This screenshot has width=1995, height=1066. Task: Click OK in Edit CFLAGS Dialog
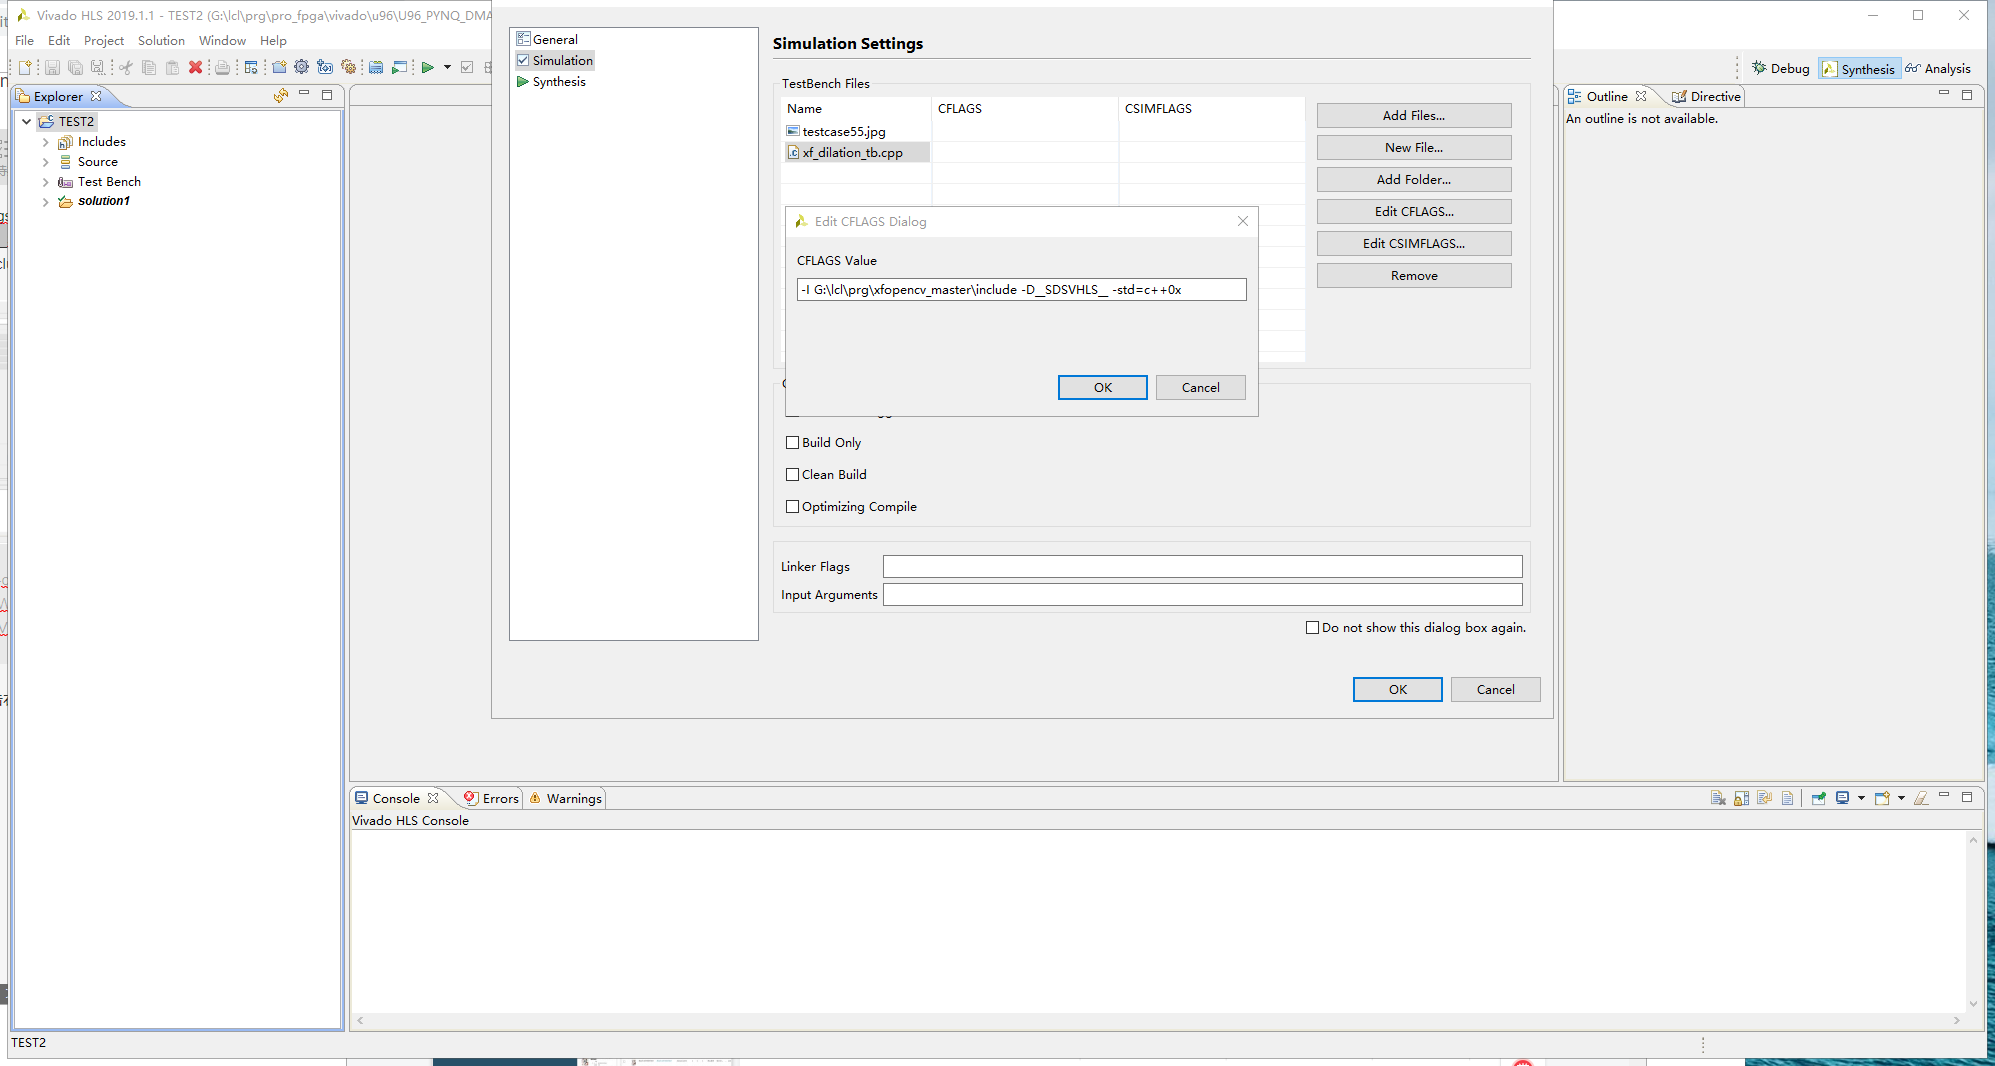click(x=1102, y=387)
